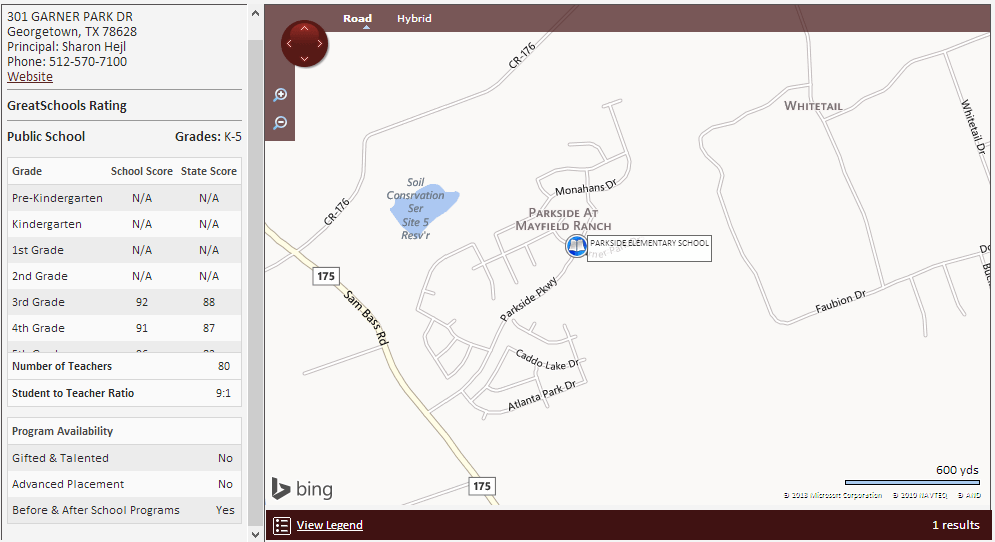995x542 pixels.
Task: Select the 3rd Grade row
Action: (124, 302)
